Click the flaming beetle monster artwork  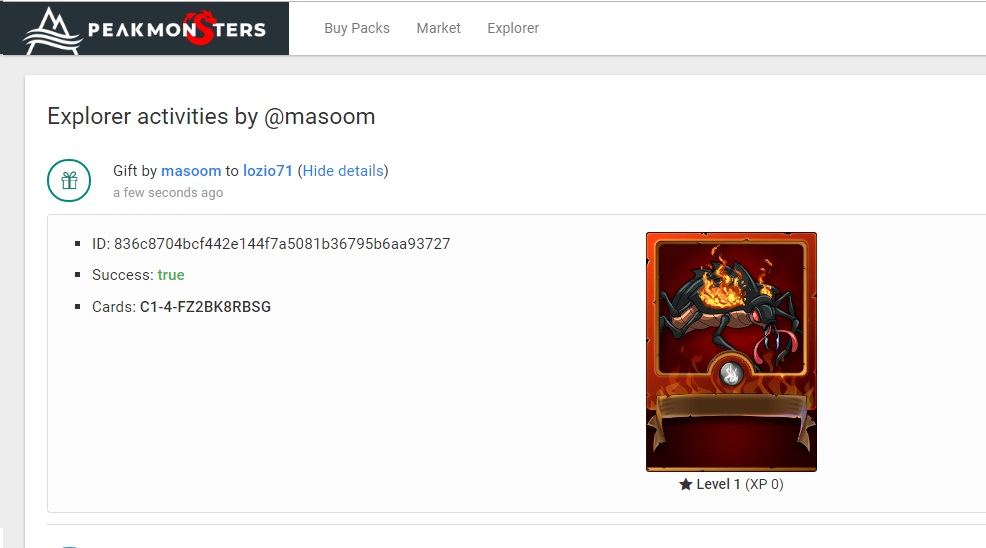click(731, 308)
